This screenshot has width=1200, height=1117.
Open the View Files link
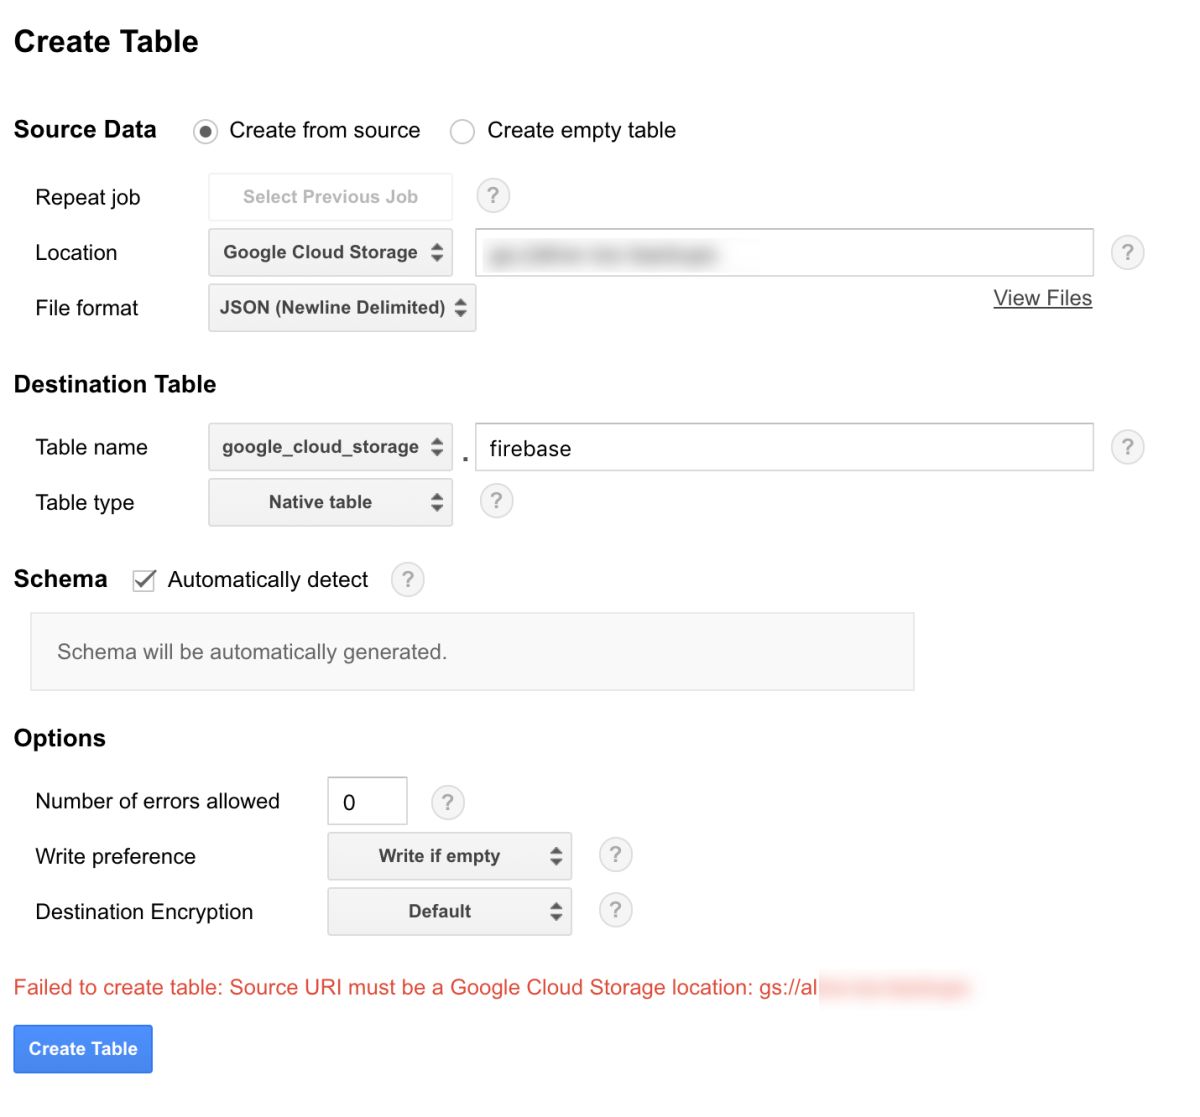pos(1042,298)
